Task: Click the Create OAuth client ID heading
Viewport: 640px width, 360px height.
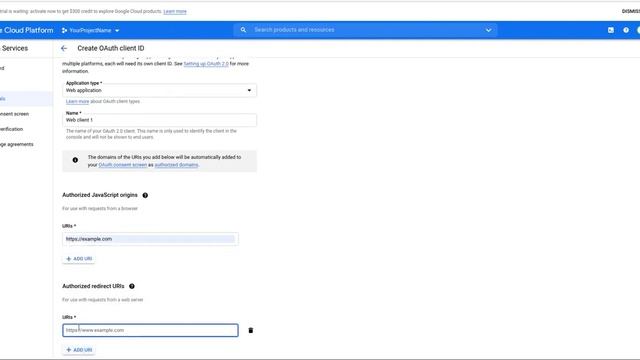Action: coord(111,48)
